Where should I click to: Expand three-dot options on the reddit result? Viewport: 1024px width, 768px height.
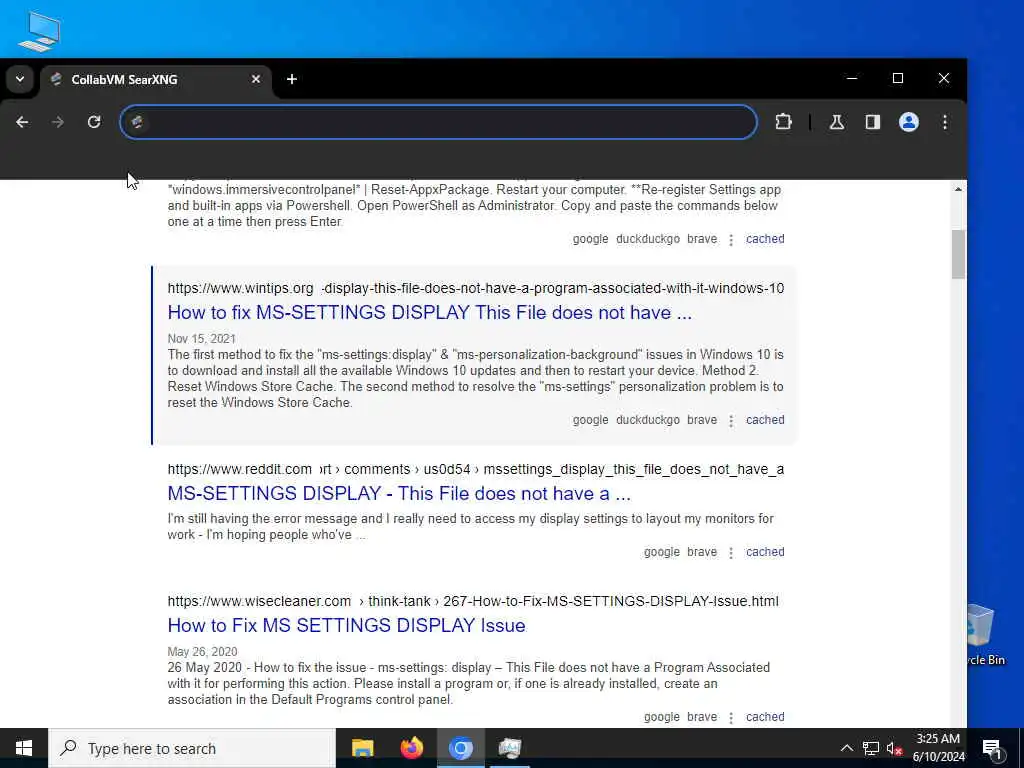tap(731, 552)
